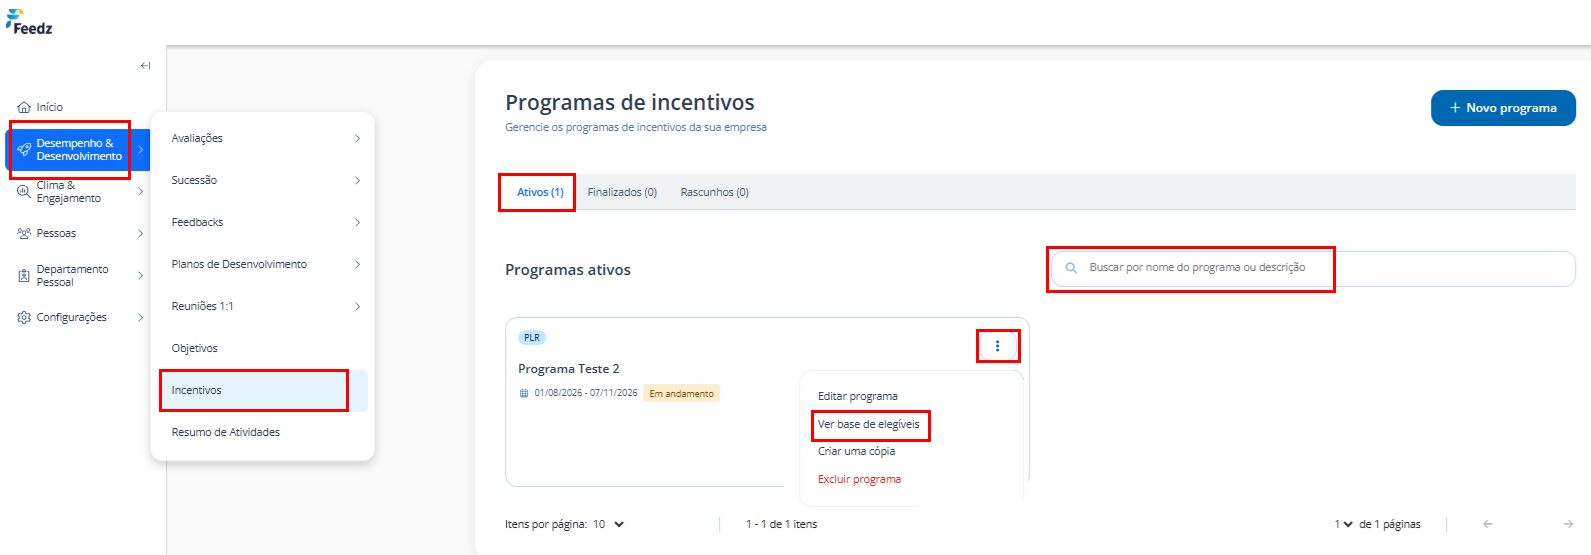Click the Departamento Pessoal badge icon
Image resolution: width=1591 pixels, height=555 pixels.
[24, 275]
